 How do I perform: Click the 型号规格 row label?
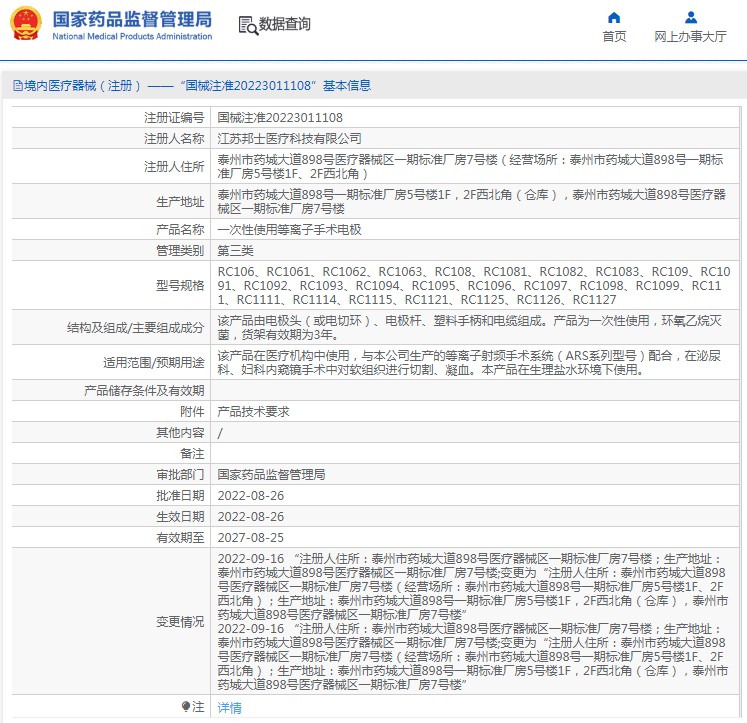(180, 286)
